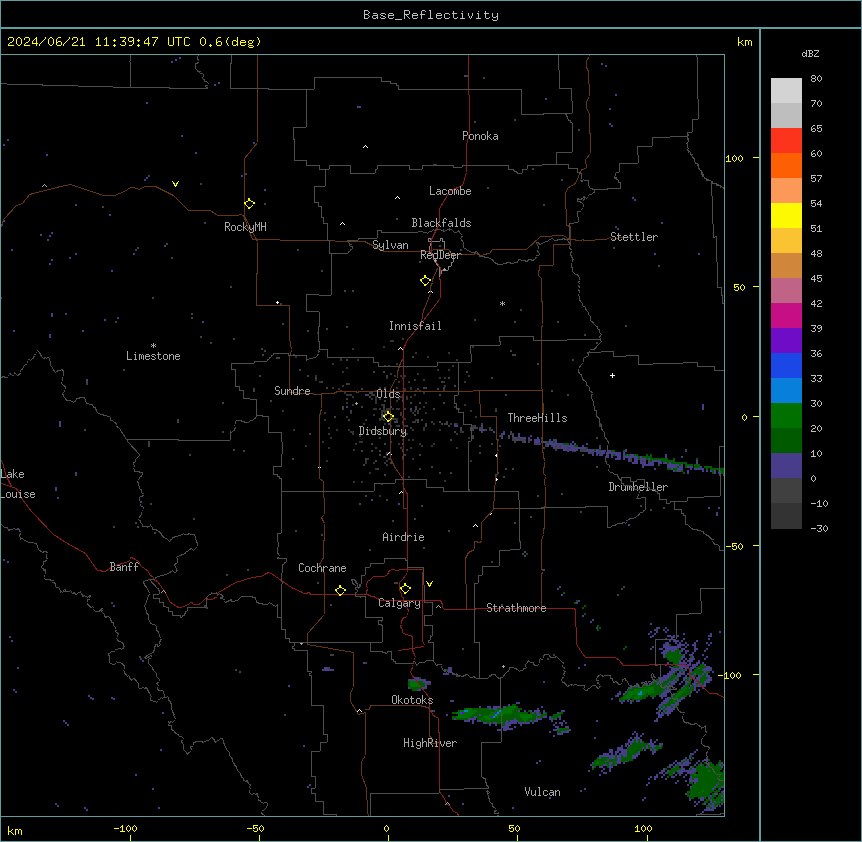Click the Calgary city label
Image resolution: width=862 pixels, height=842 pixels.
pos(400,603)
